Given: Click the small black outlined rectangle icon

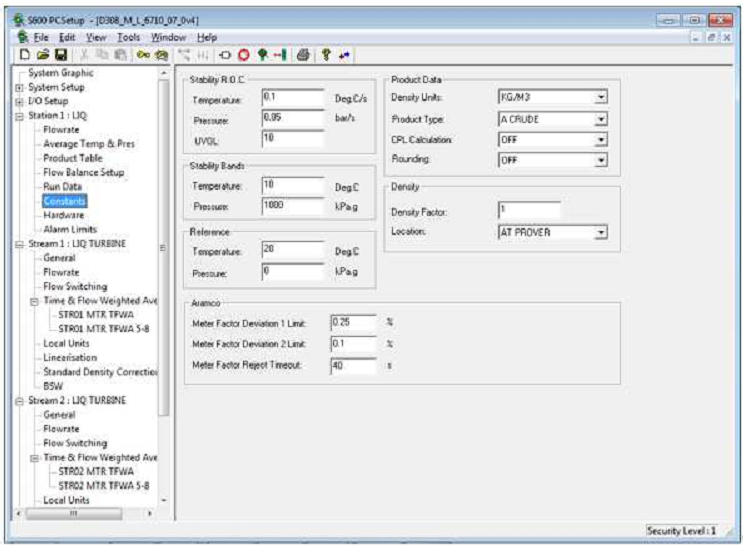Looking at the screenshot, I should click(x=225, y=55).
